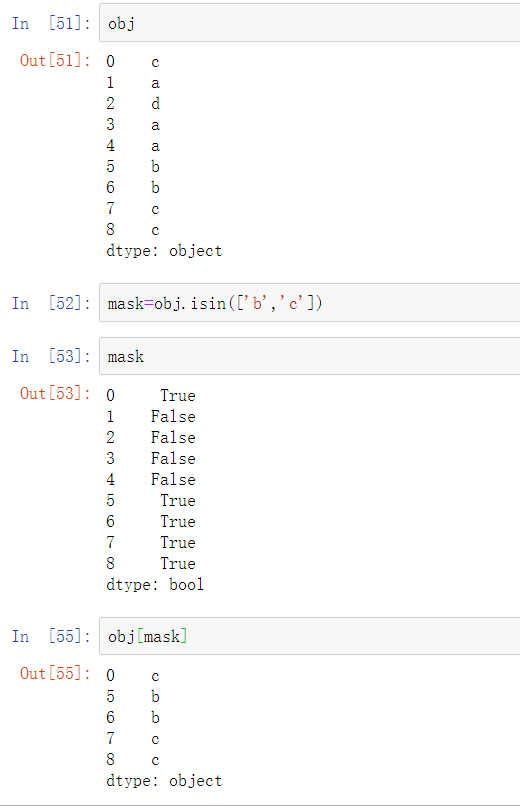
Task: Click the 'd' value at index 2
Action: pyautogui.click(x=155, y=104)
